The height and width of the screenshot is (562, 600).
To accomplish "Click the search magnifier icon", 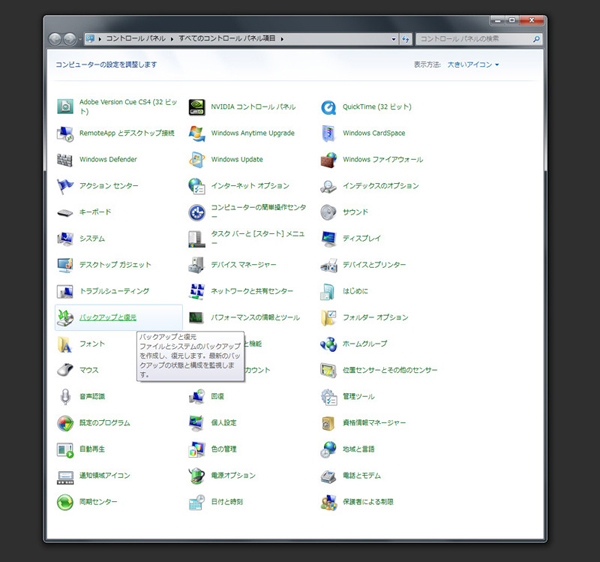I will (x=536, y=39).
